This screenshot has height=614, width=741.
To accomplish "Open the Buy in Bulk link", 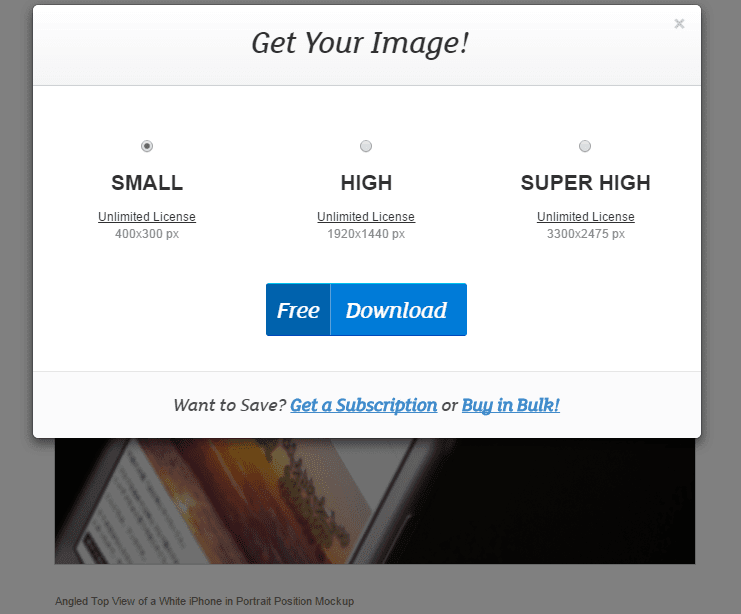I will pyautogui.click(x=511, y=405).
